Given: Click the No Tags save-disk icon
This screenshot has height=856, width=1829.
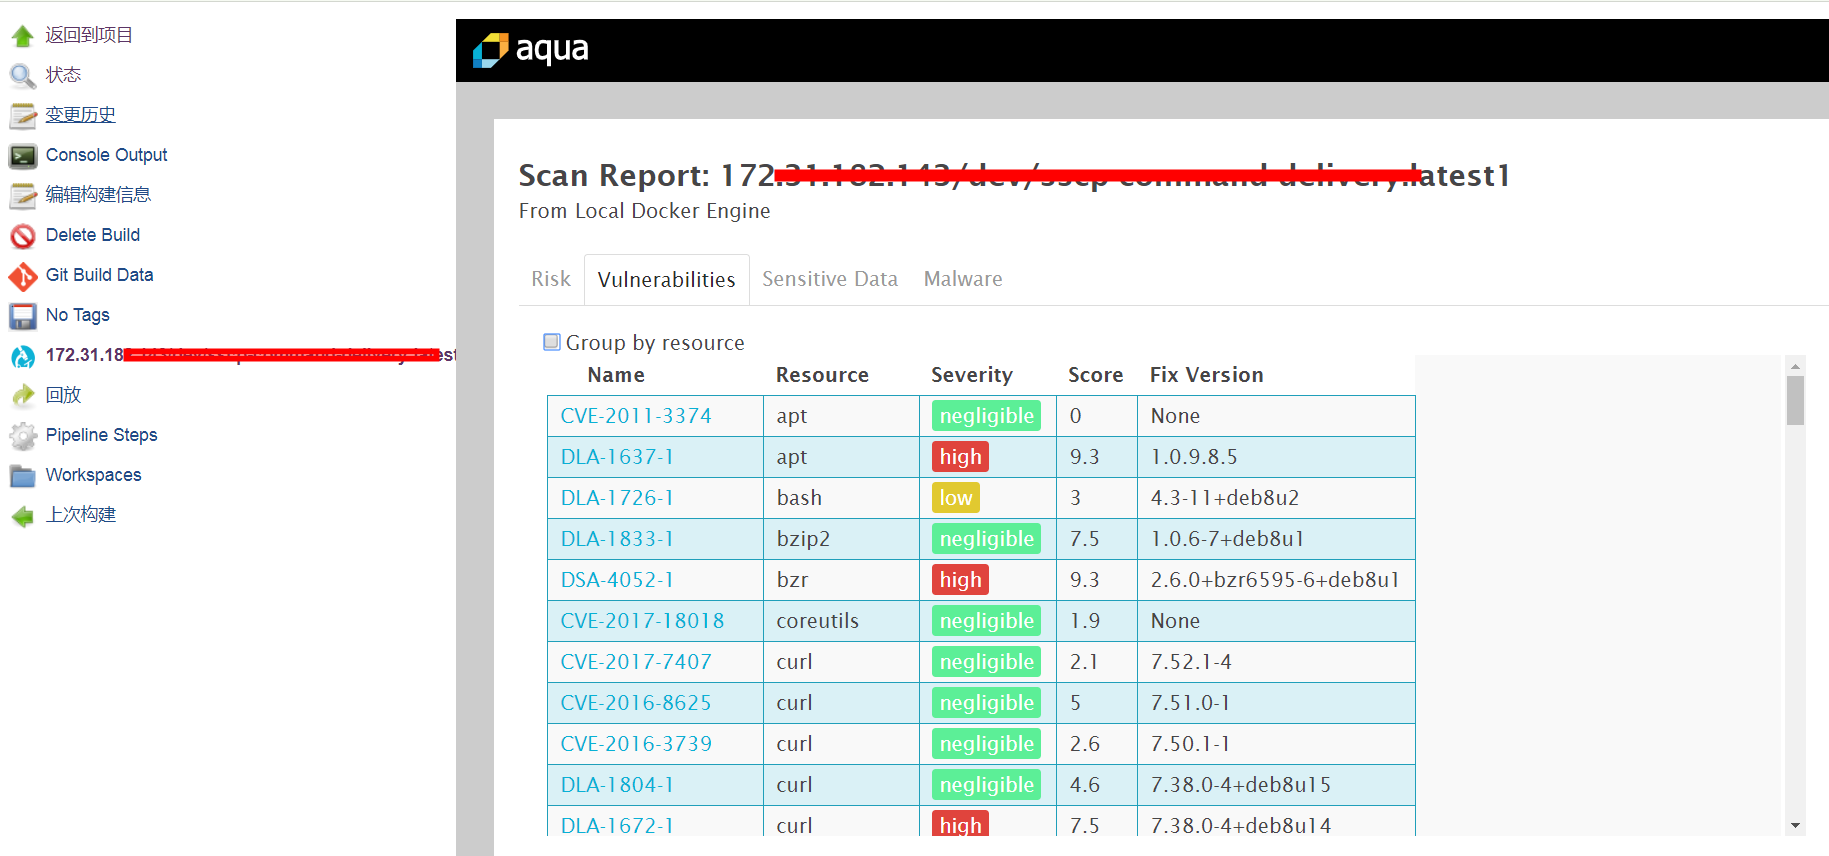Looking at the screenshot, I should [23, 316].
